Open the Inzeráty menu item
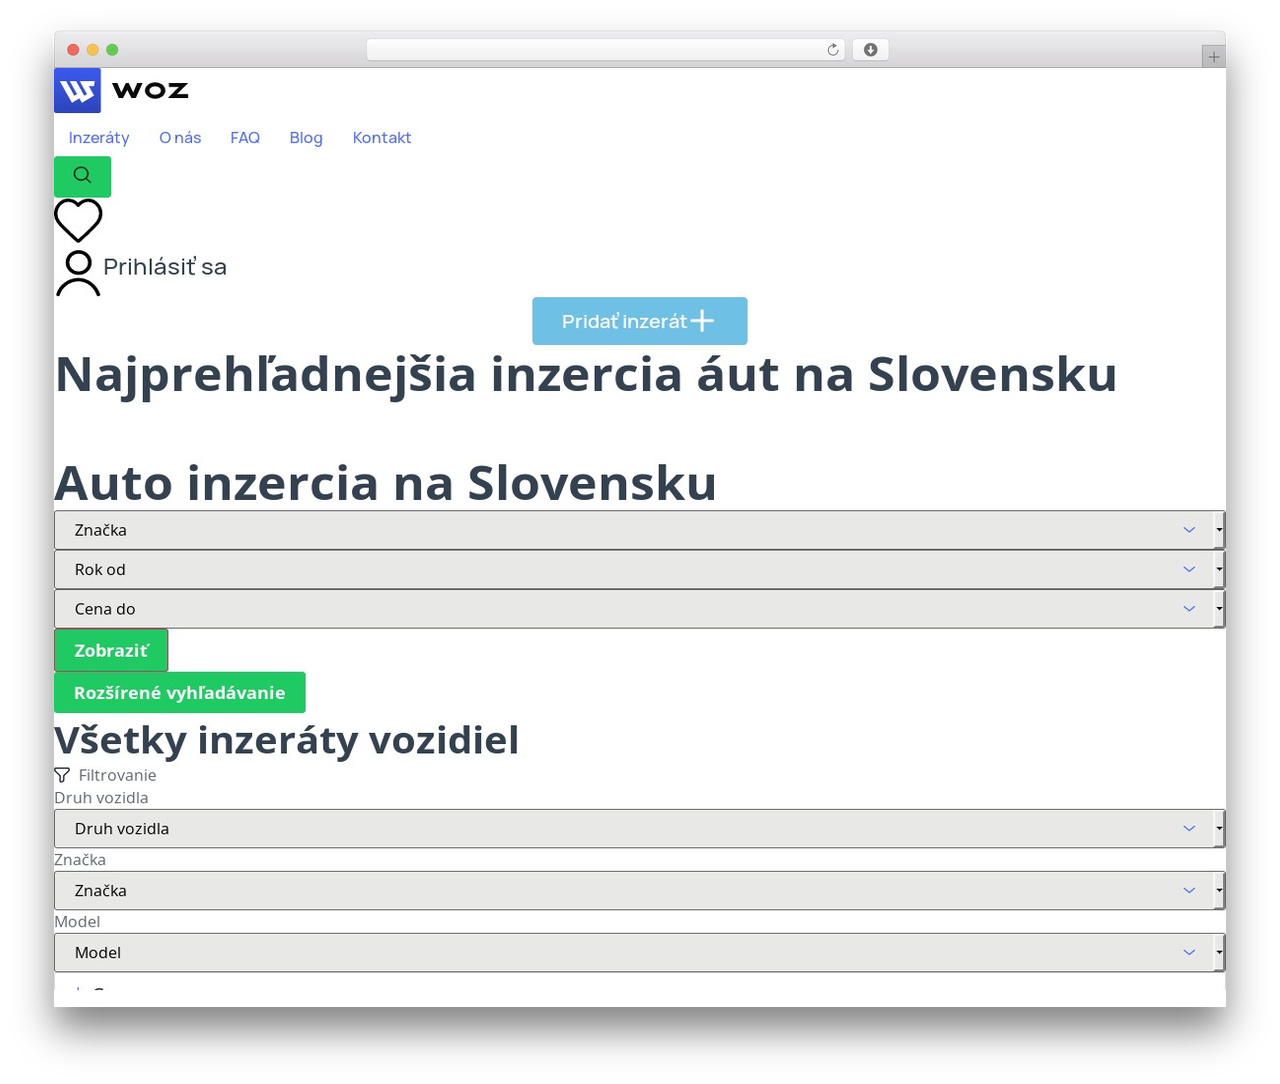Image resolution: width=1280 pixels, height=1084 pixels. (99, 138)
